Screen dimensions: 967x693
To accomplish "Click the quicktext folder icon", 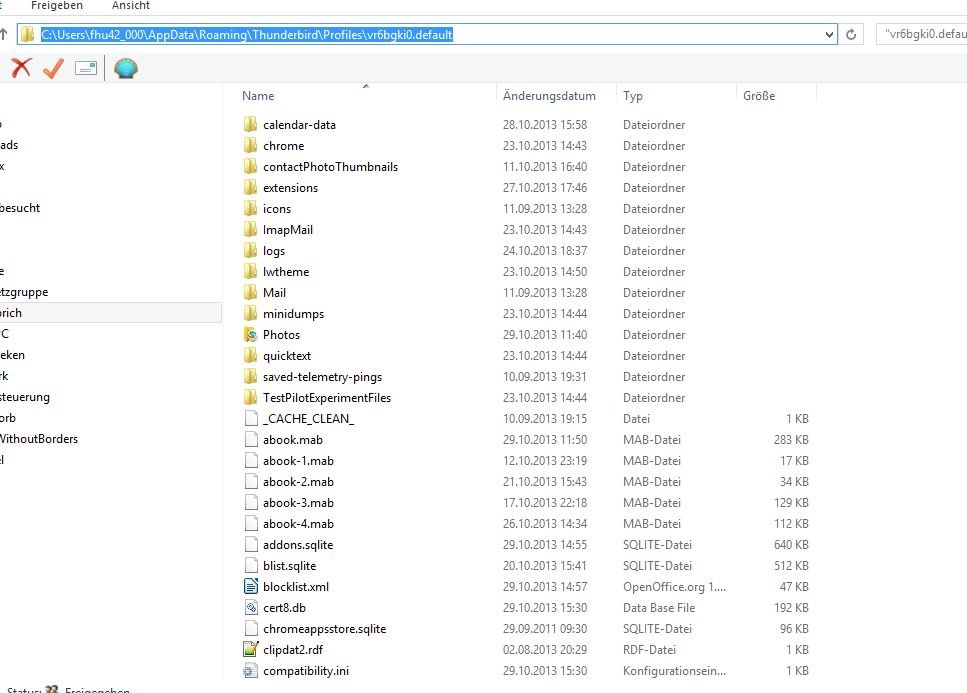I will pos(250,356).
